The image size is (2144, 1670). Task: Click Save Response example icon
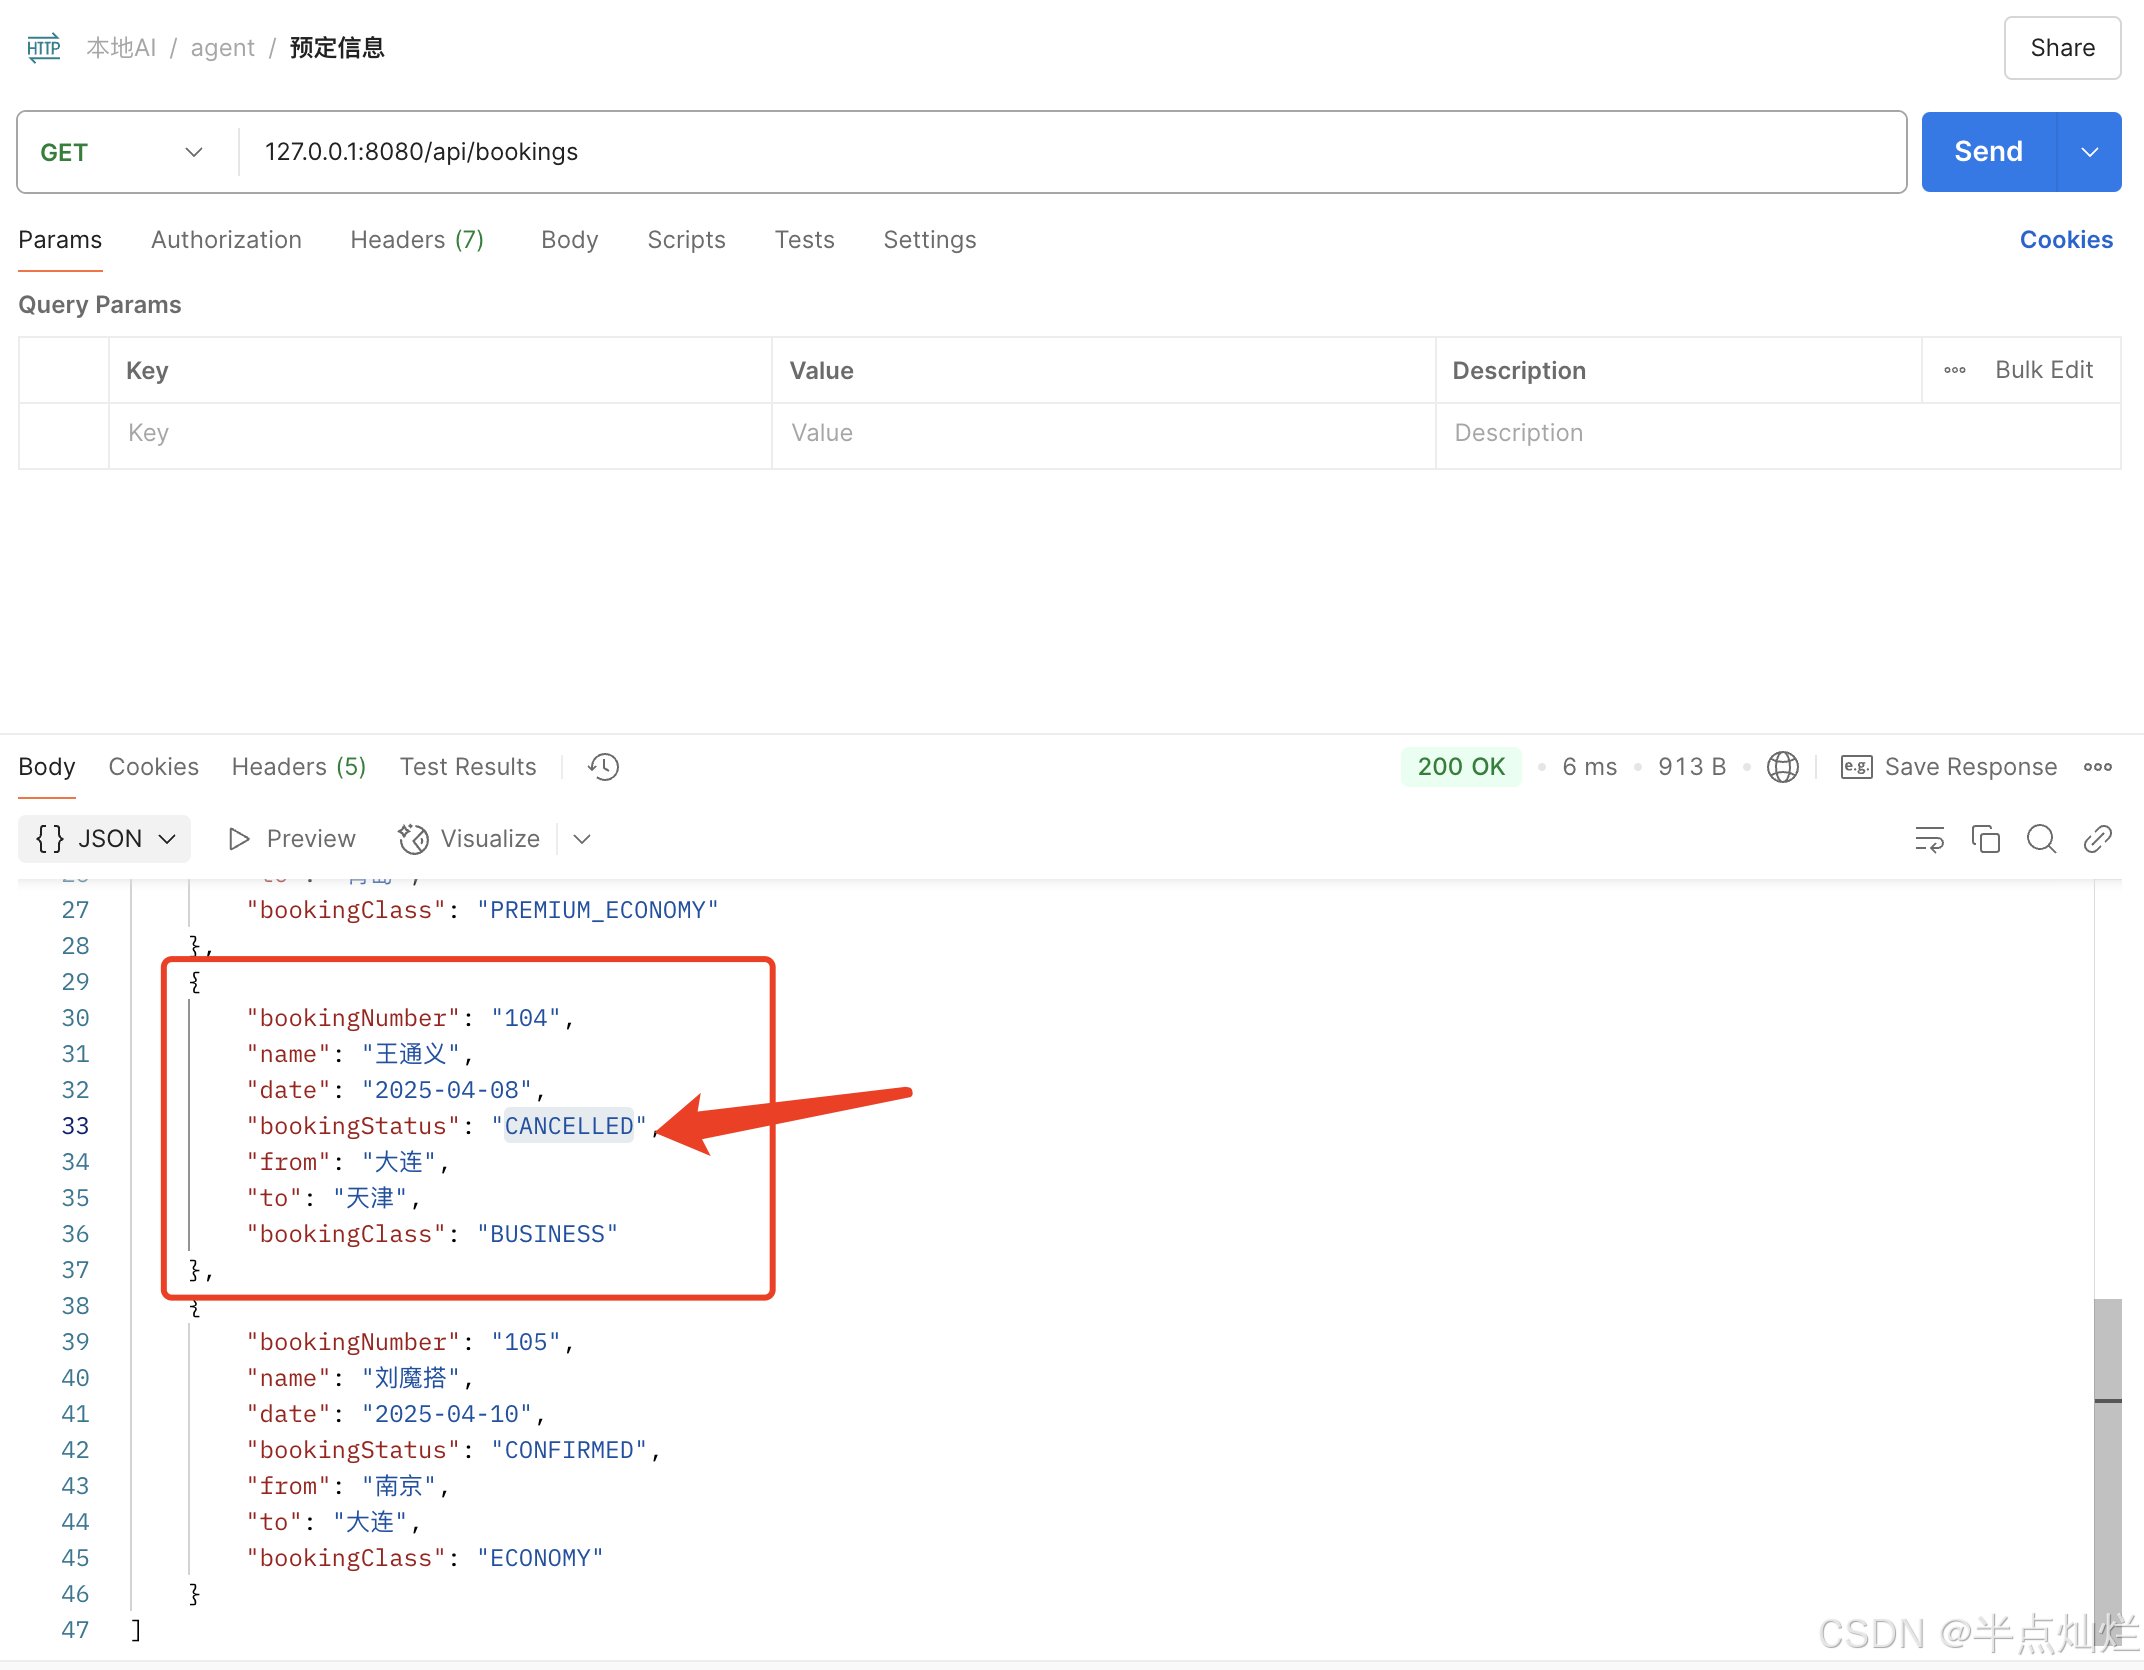click(1856, 767)
